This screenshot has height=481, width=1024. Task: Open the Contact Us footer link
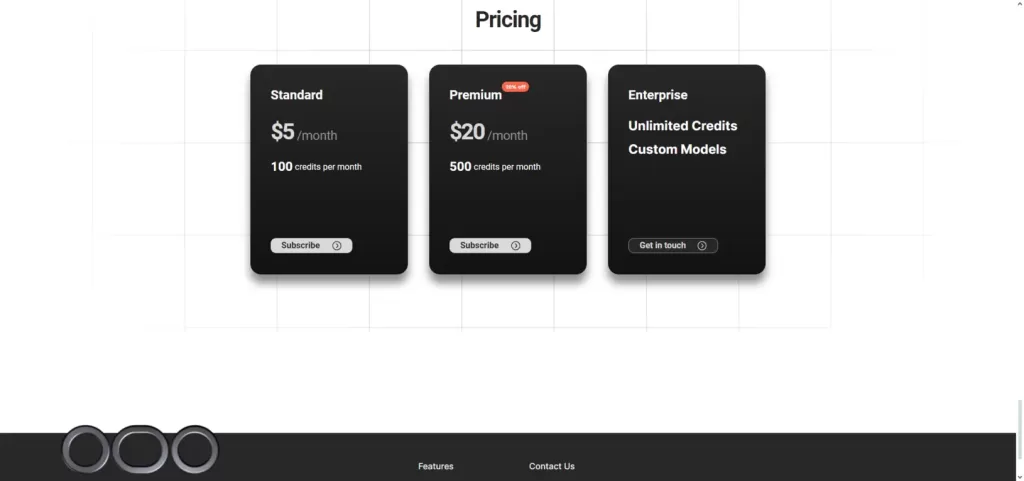pyautogui.click(x=552, y=466)
